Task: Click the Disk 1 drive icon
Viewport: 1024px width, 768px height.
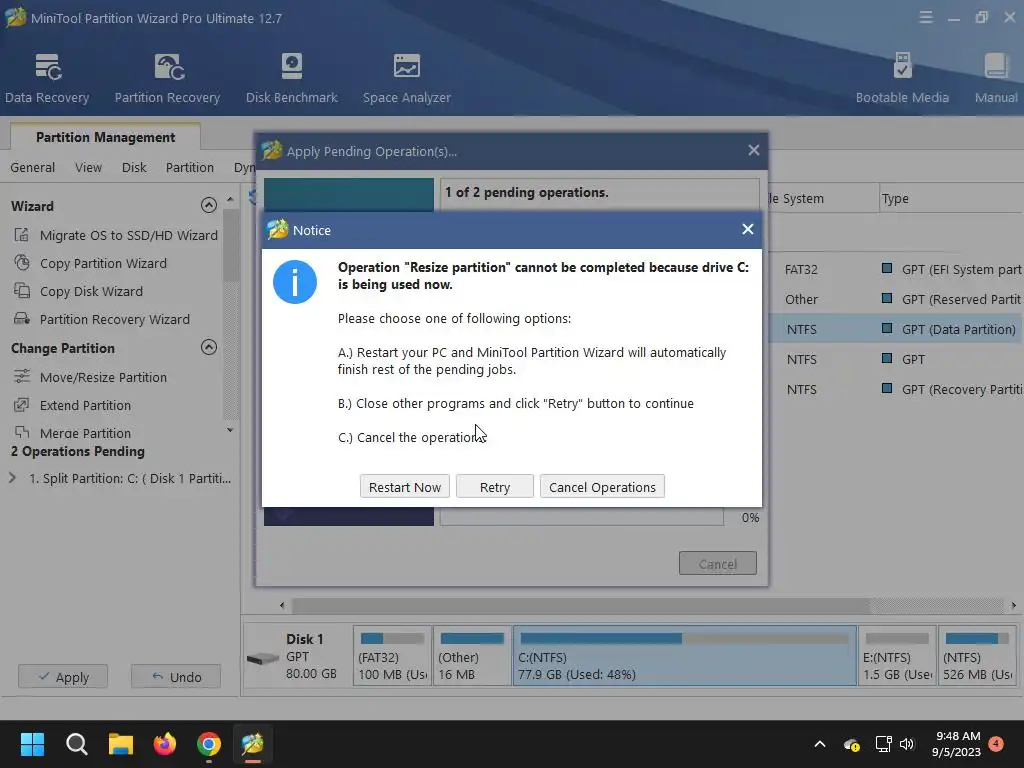Action: (x=263, y=658)
